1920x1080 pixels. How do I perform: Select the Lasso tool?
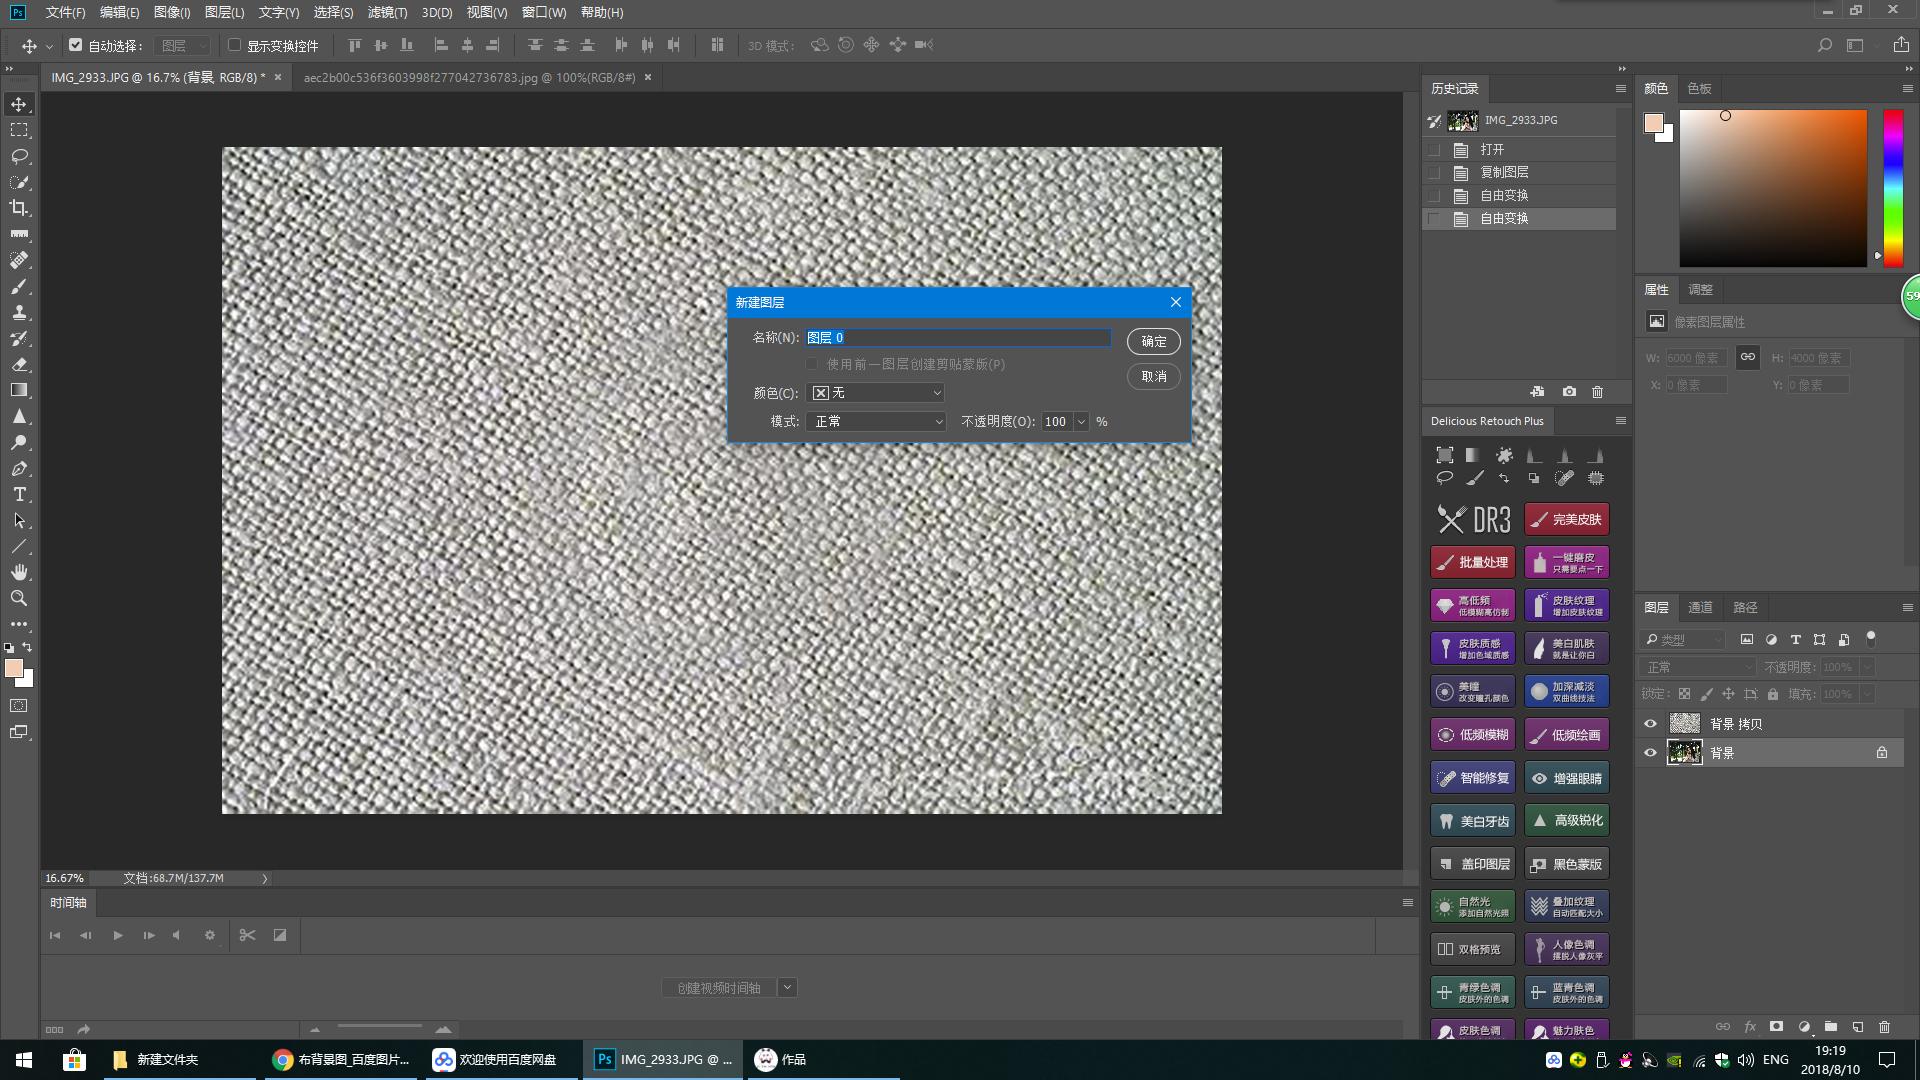(x=19, y=156)
